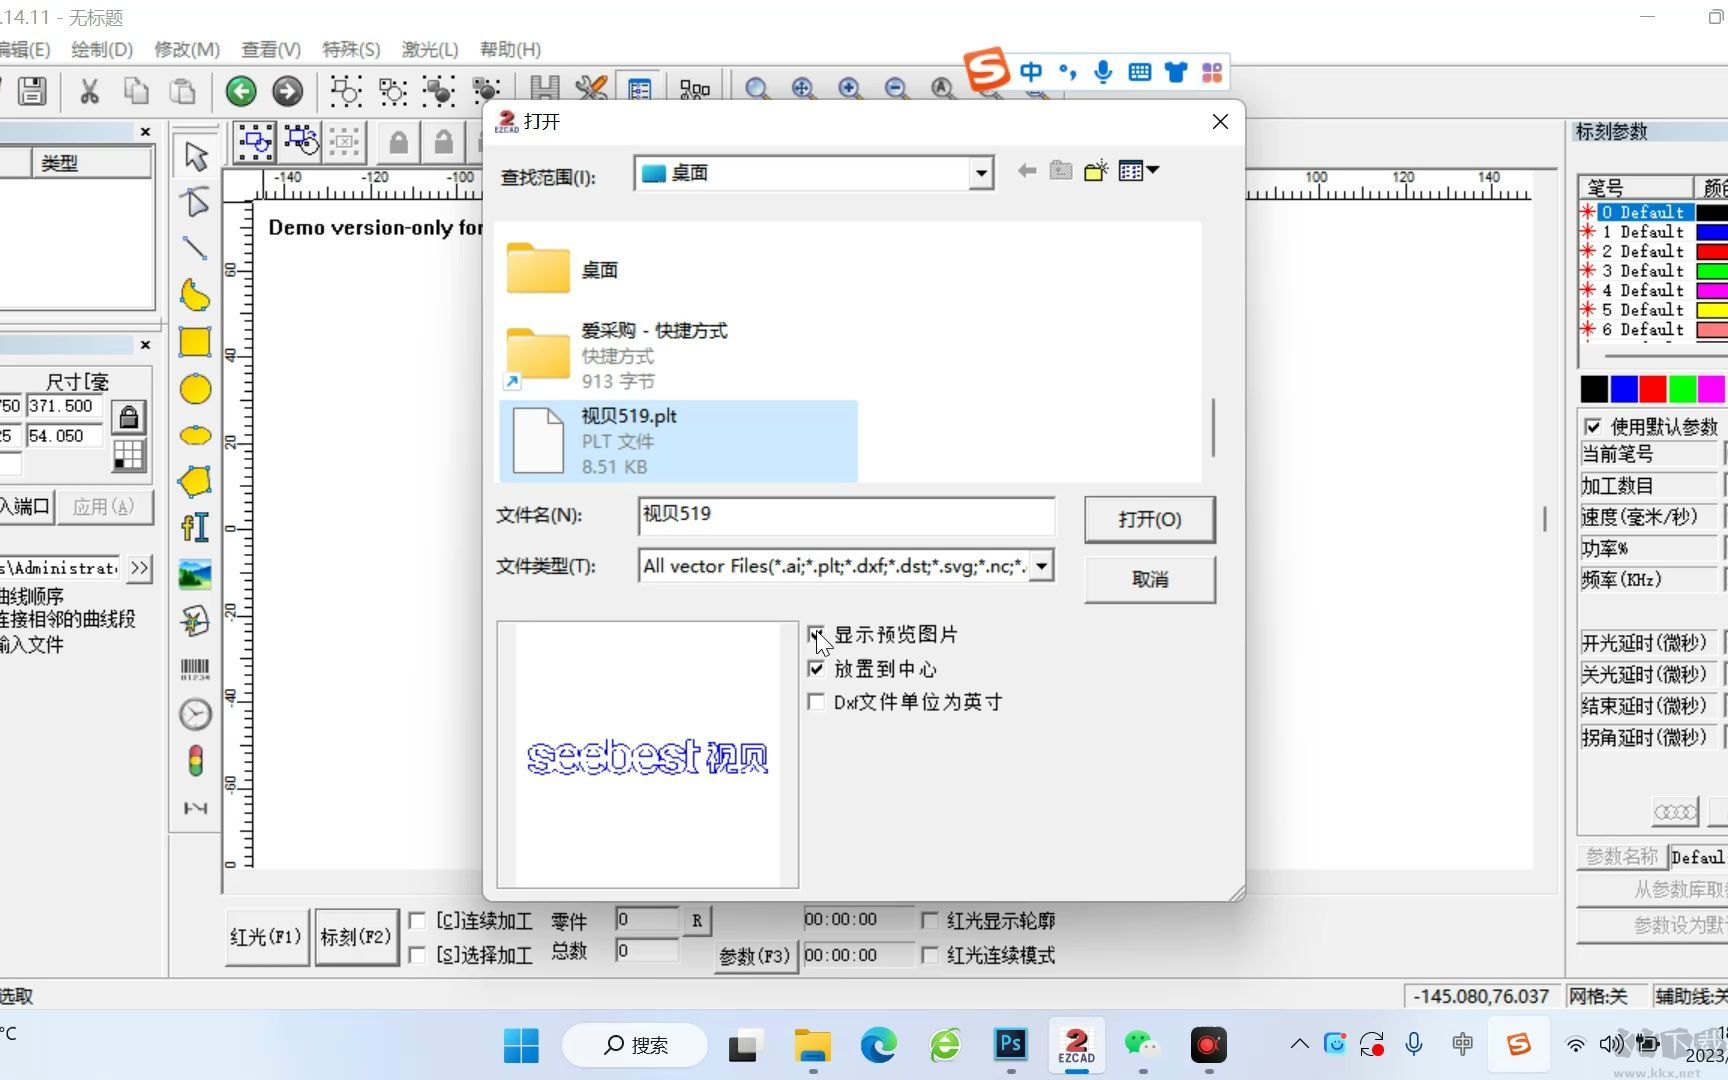Open the 查找范围 location dropdown
Image resolution: width=1728 pixels, height=1080 pixels.
[981, 172]
